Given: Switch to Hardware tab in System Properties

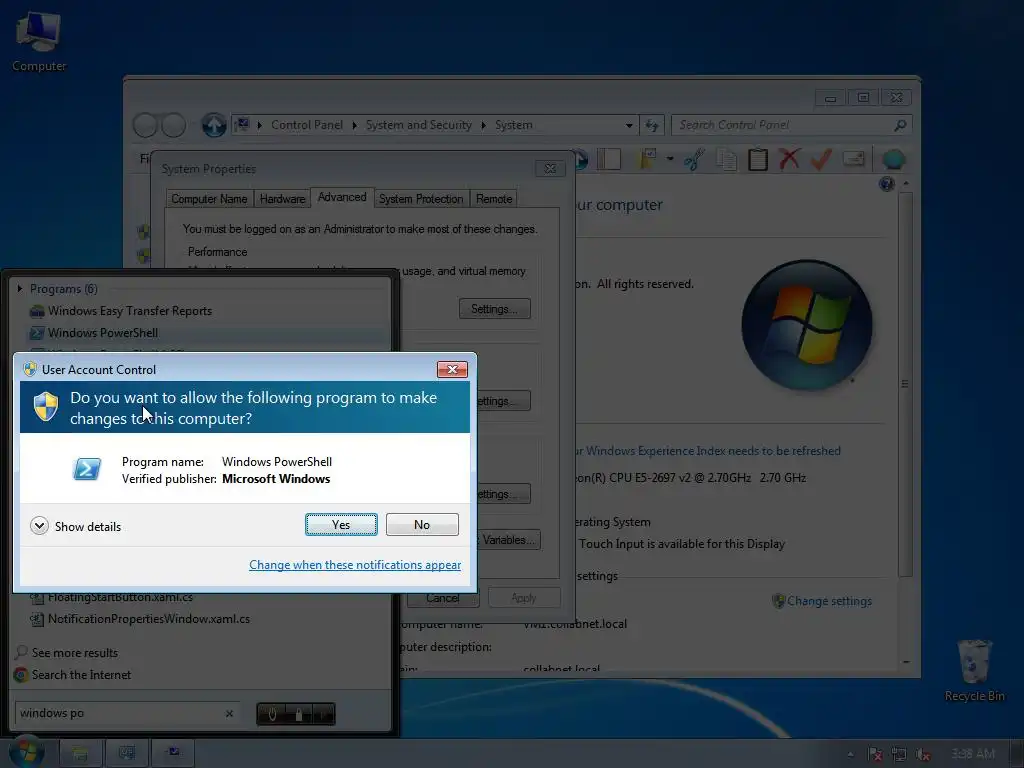Looking at the screenshot, I should 282,199.
